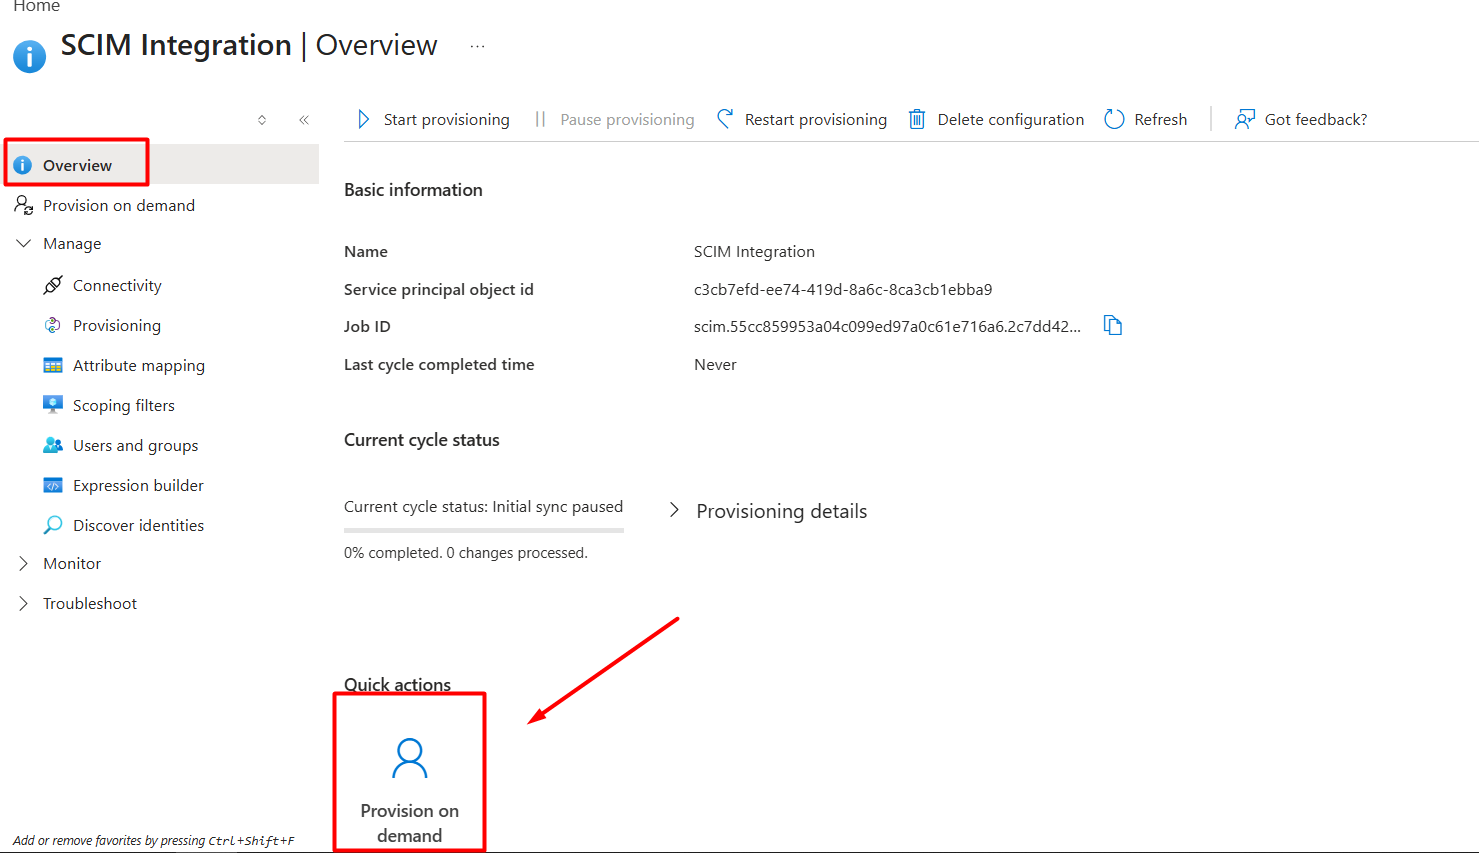Expand Provisioning details chevron

(674, 510)
